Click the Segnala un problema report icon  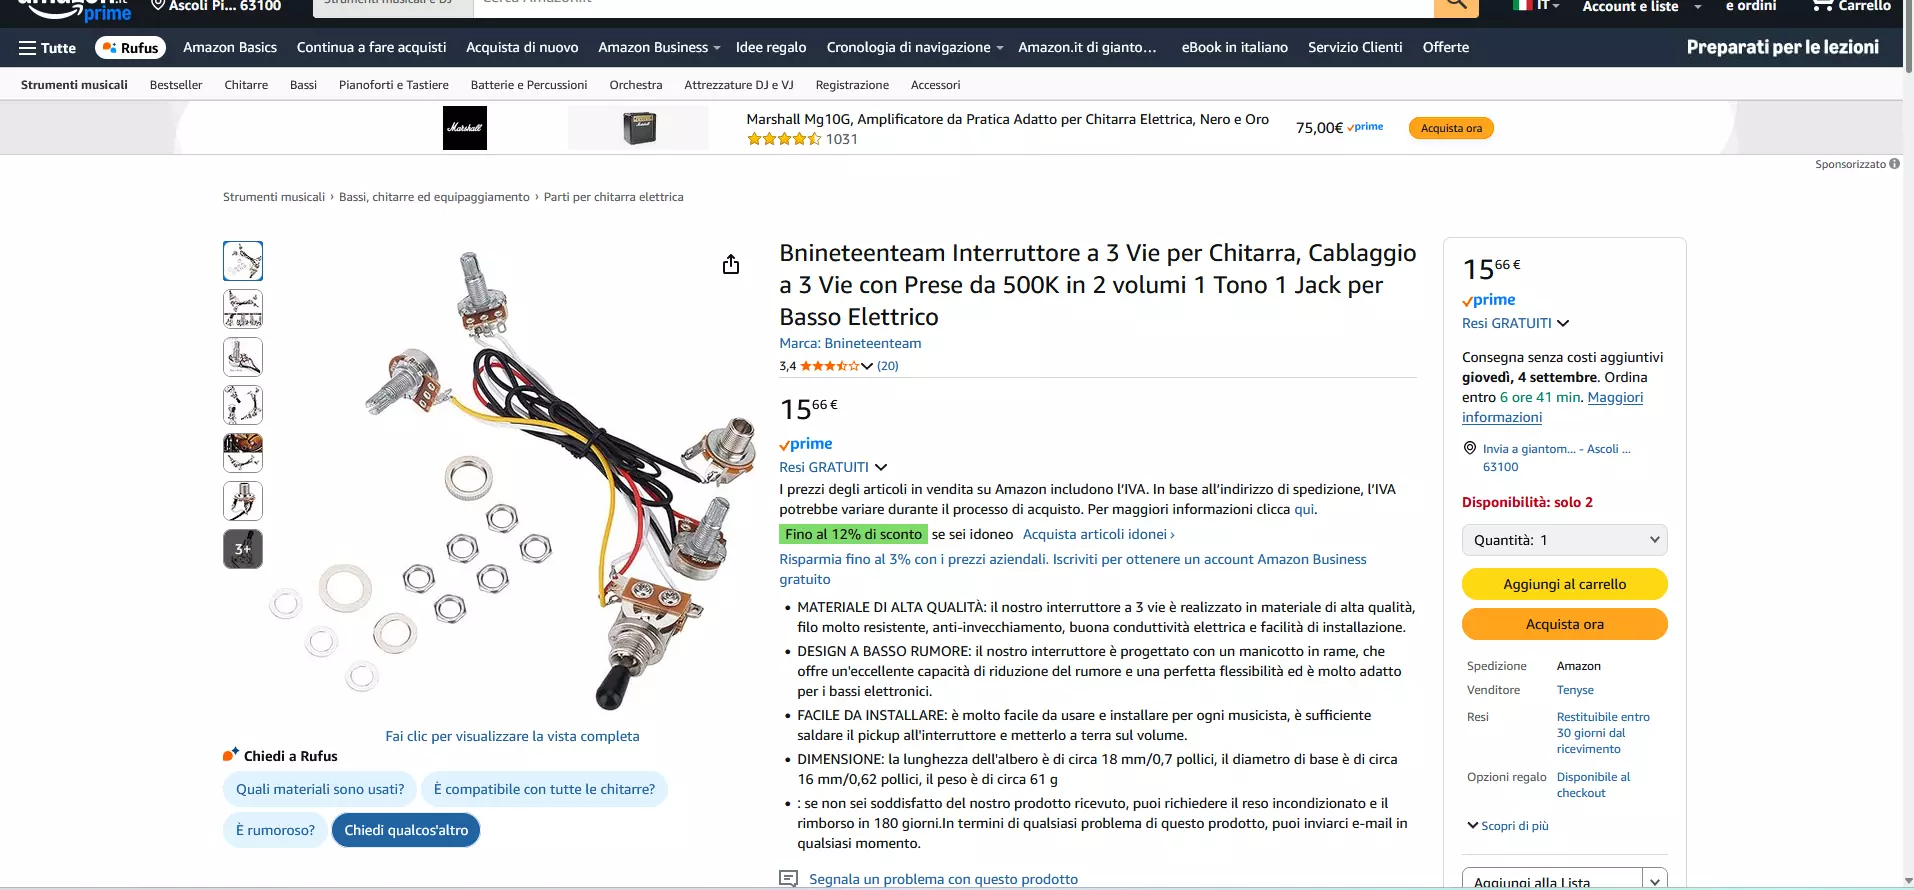[x=788, y=879]
